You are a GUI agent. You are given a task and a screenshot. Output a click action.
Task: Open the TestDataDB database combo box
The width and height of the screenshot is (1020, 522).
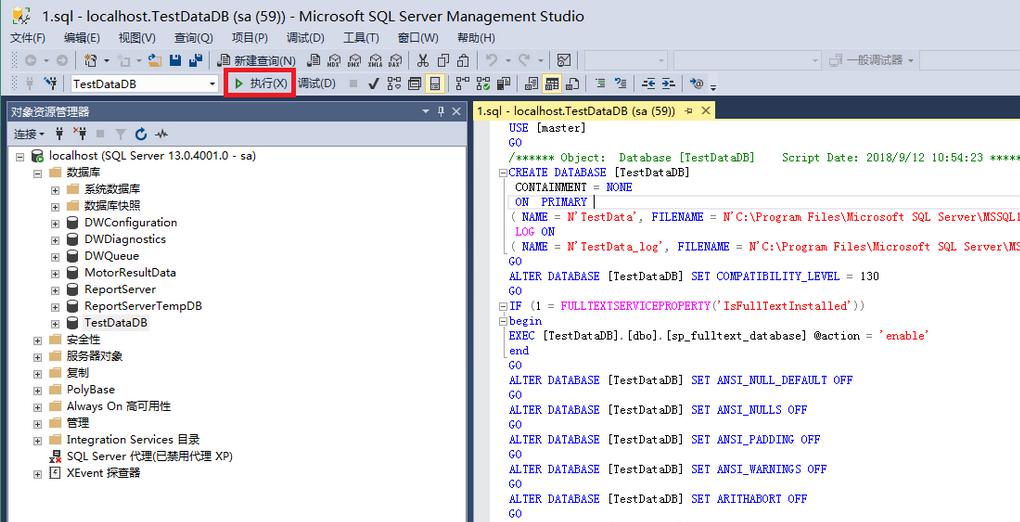(144, 83)
